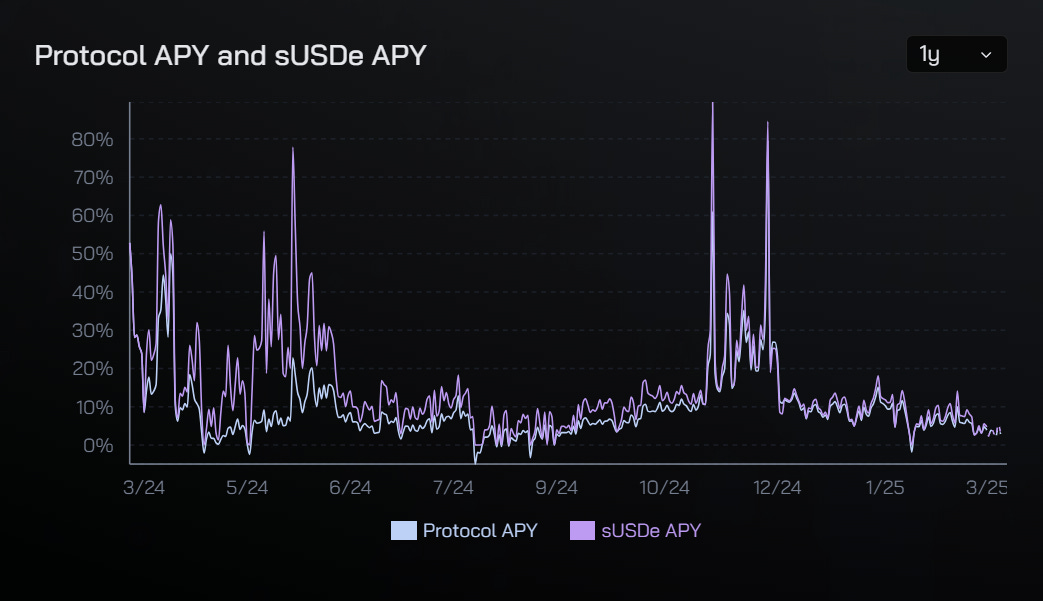
Task: Click the 10/24 x-axis date label
Action: [665, 487]
